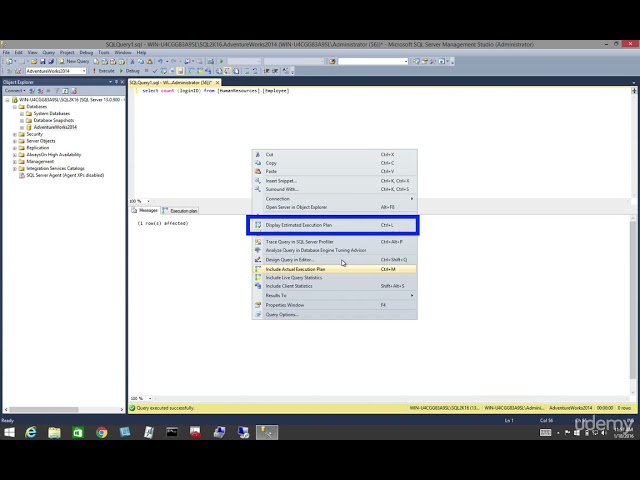Click the Debug button
Screen dimensions: 640x480
pos(130,71)
